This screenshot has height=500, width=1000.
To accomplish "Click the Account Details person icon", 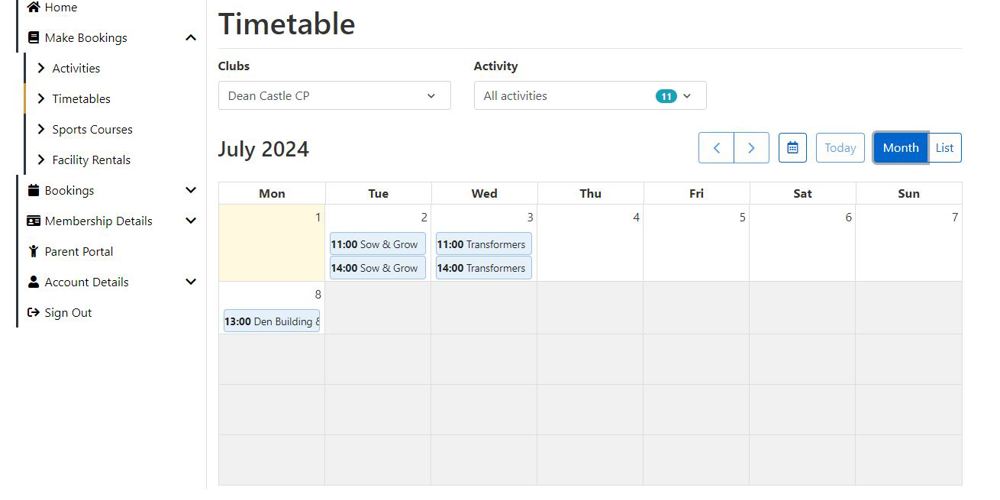I will [x=33, y=282].
